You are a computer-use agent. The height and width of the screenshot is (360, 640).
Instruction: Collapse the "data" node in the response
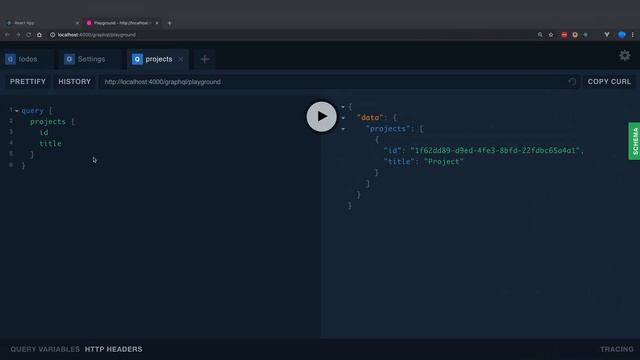(x=343, y=118)
